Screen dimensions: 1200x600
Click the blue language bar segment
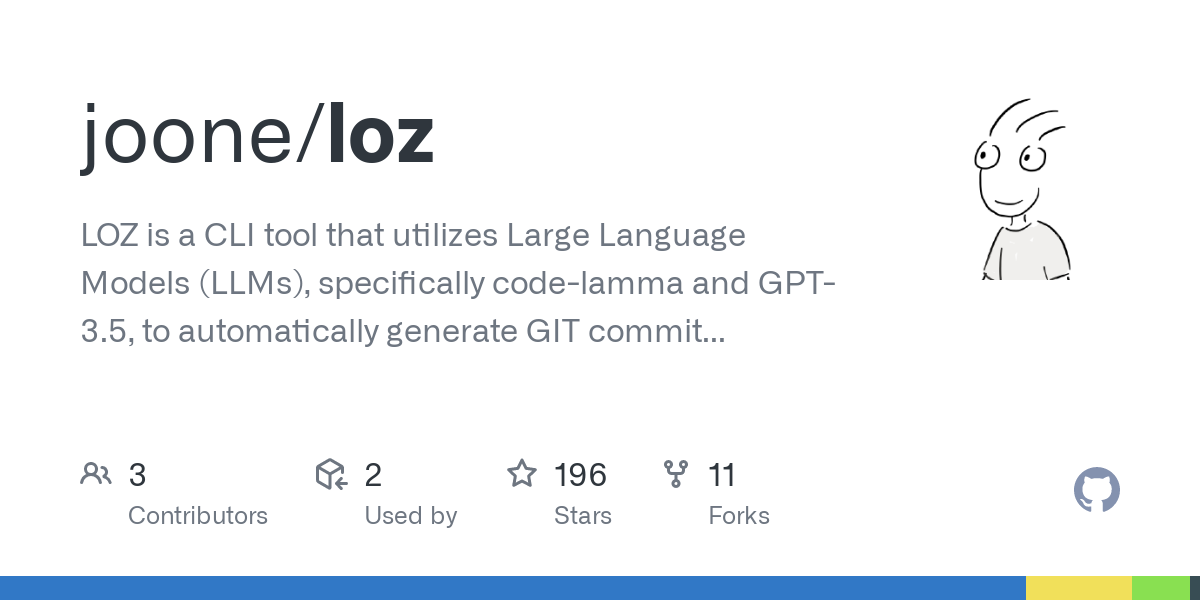pyautogui.click(x=513, y=588)
